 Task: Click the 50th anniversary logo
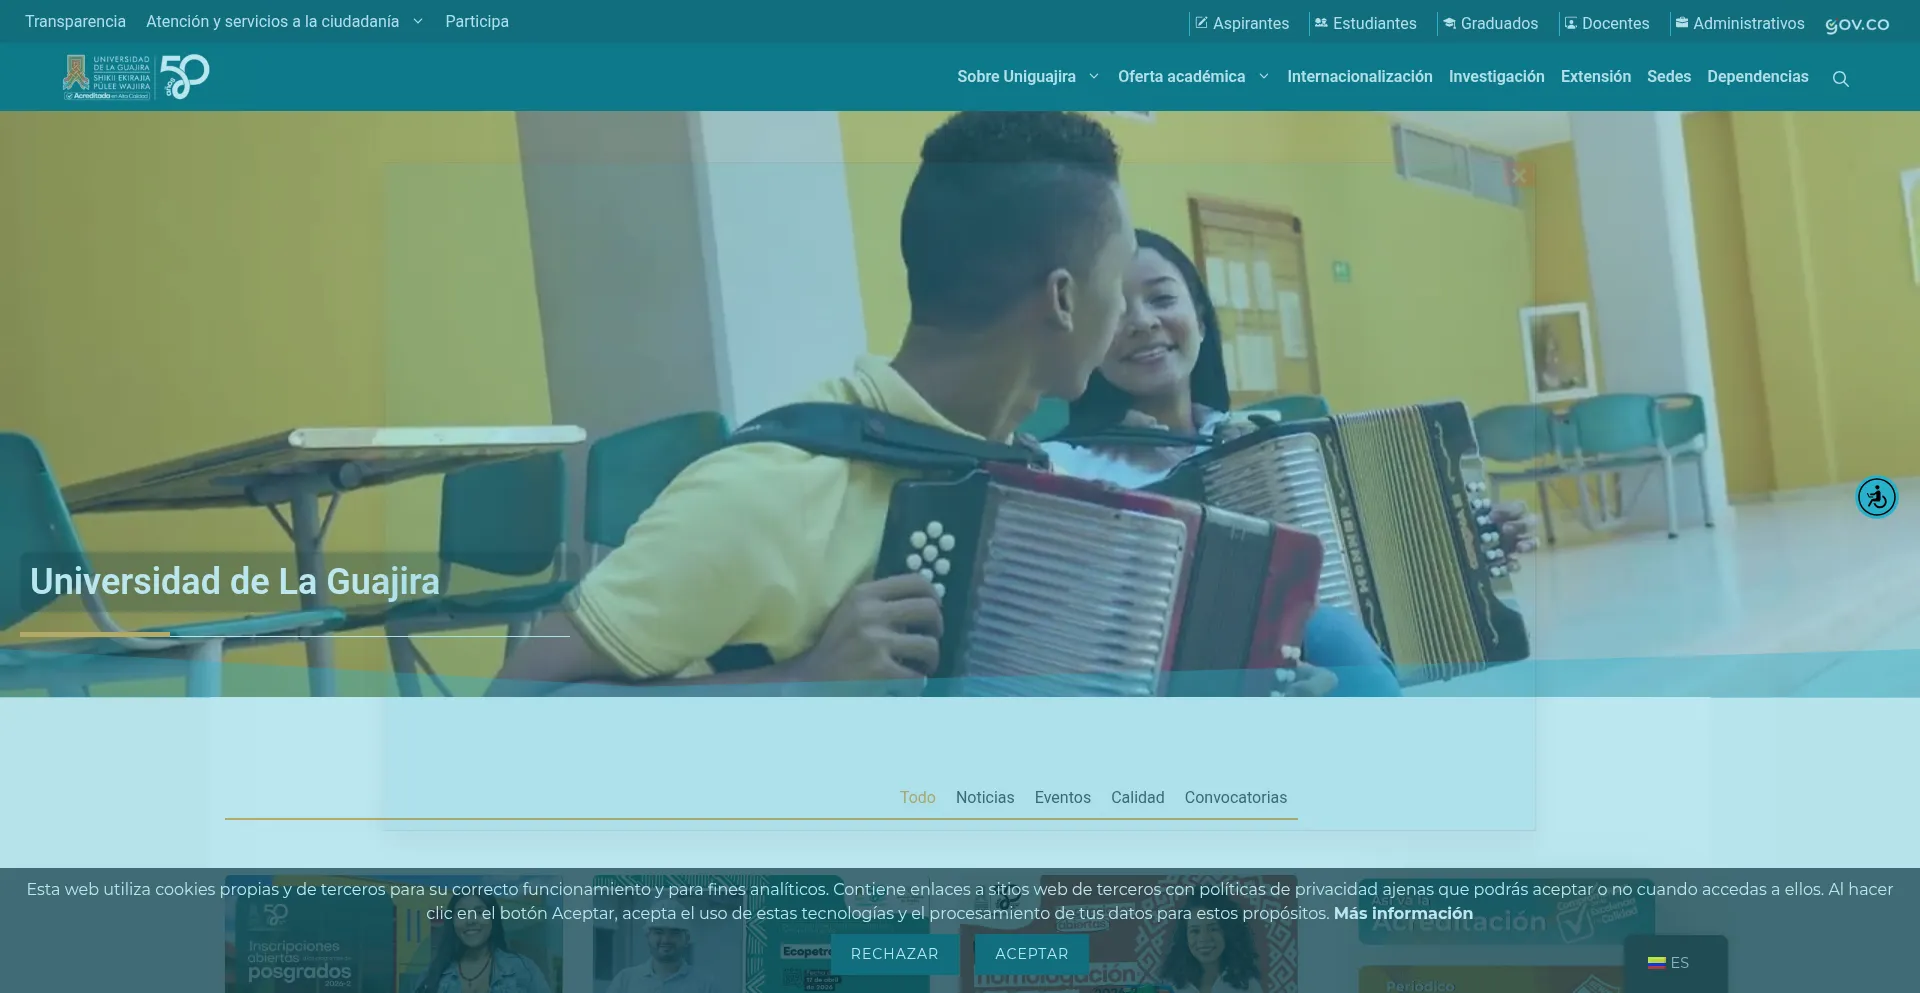click(x=185, y=77)
